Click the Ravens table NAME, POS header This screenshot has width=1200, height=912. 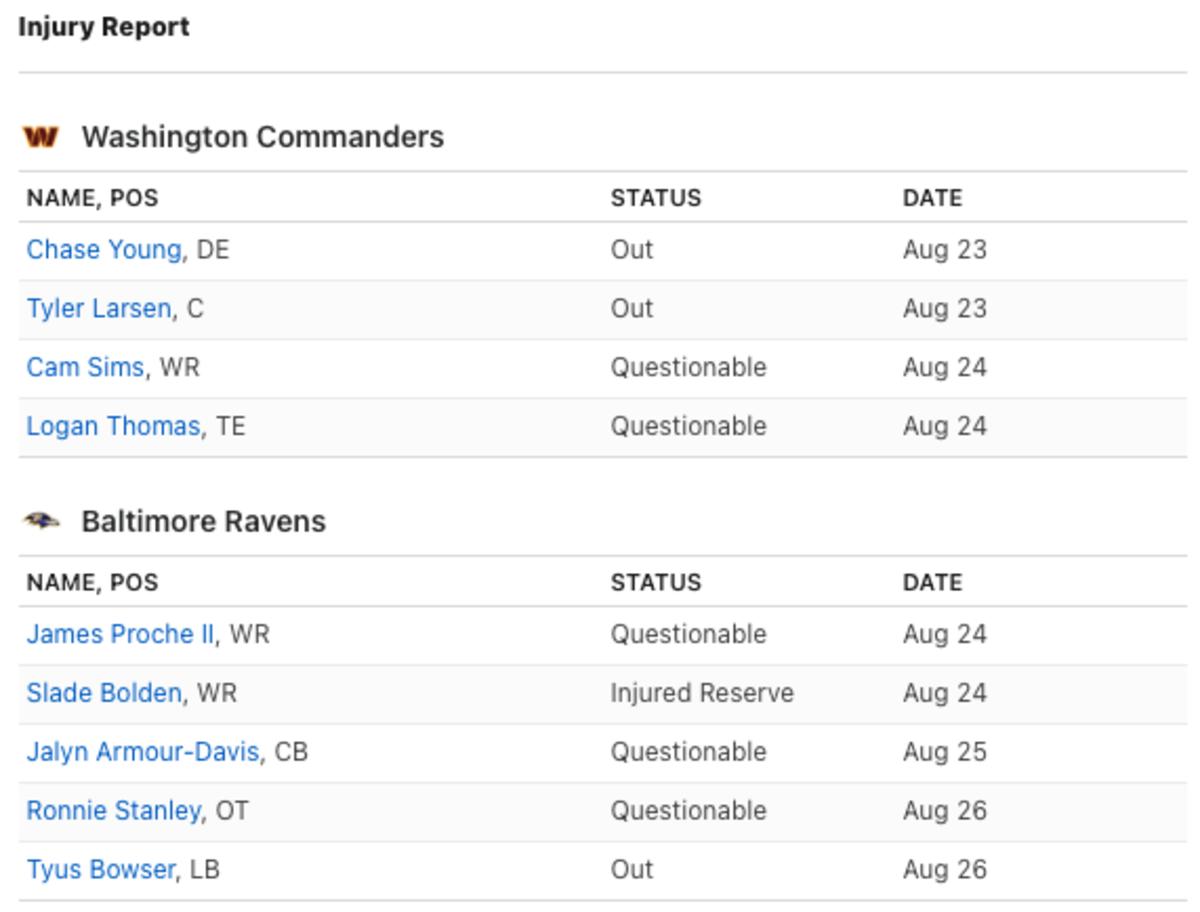coord(92,583)
